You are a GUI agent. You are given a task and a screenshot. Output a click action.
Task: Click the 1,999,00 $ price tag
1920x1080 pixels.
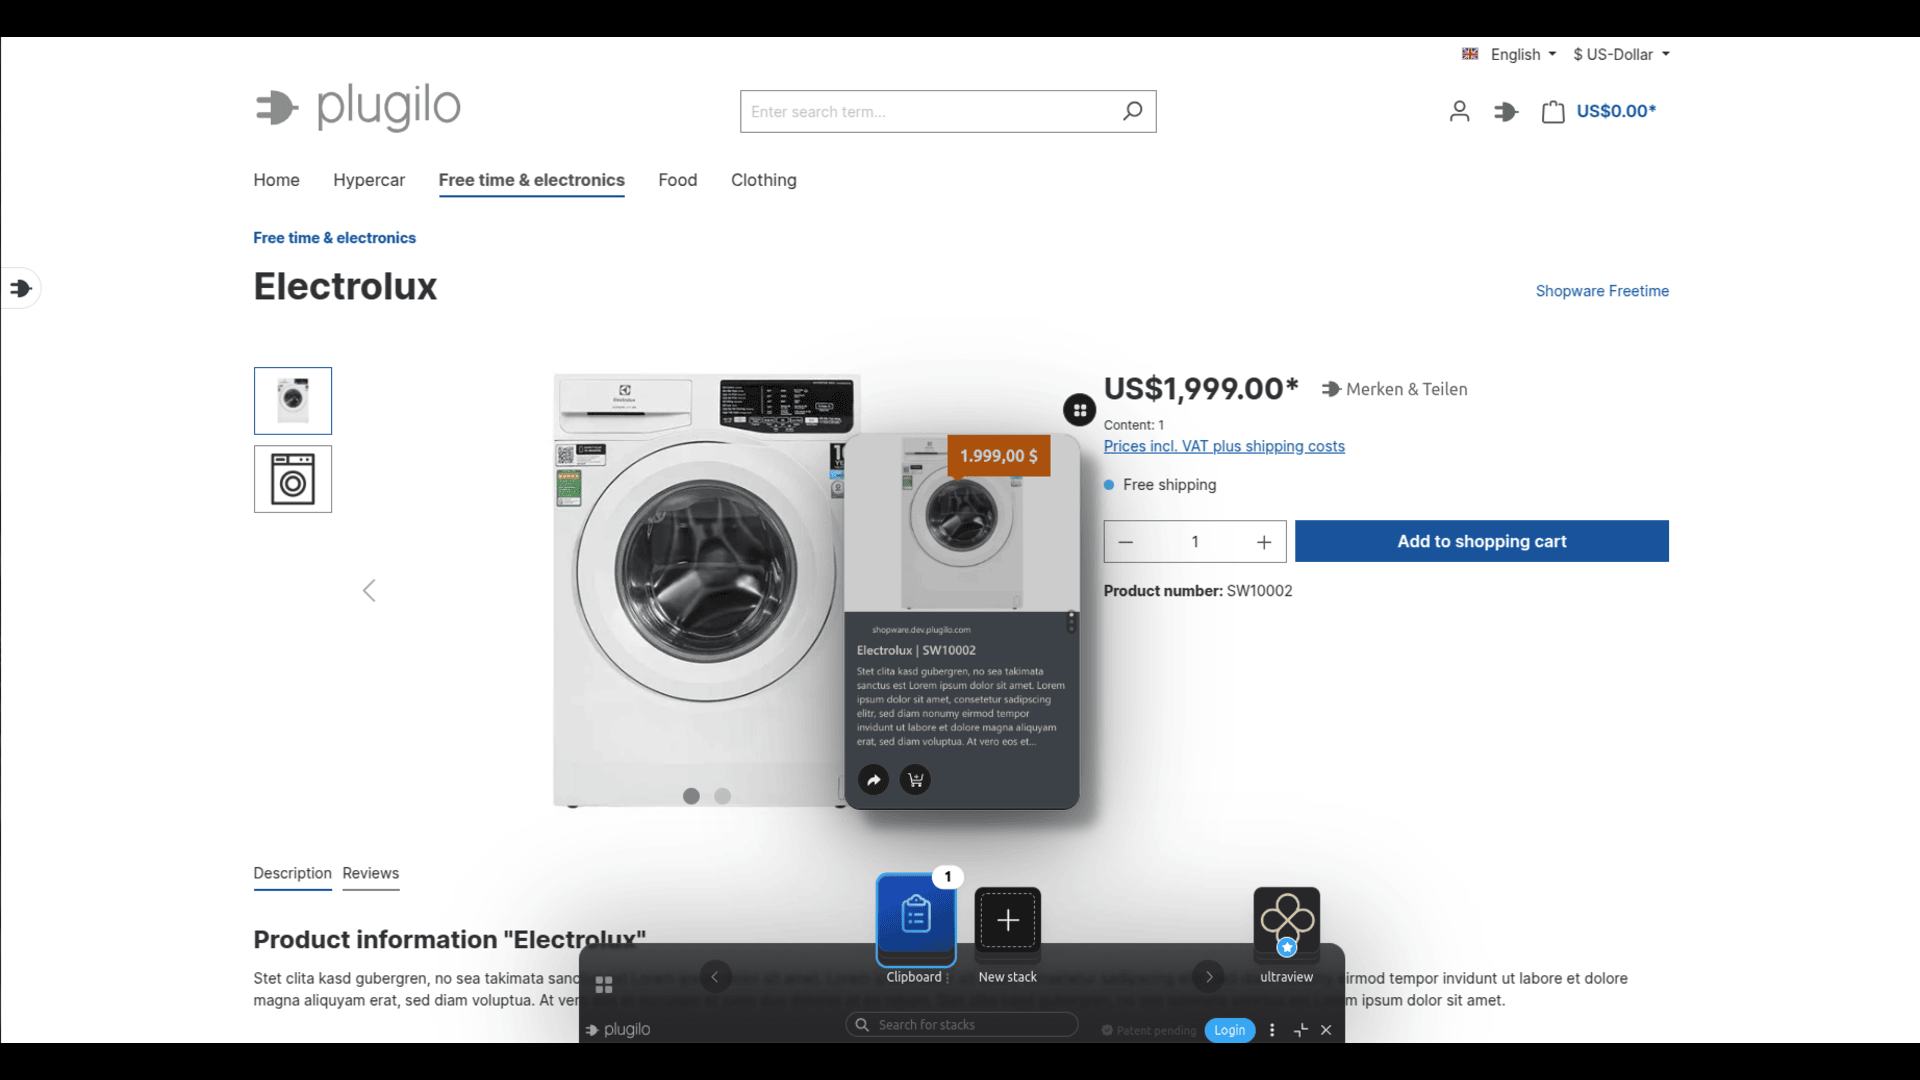(x=998, y=456)
